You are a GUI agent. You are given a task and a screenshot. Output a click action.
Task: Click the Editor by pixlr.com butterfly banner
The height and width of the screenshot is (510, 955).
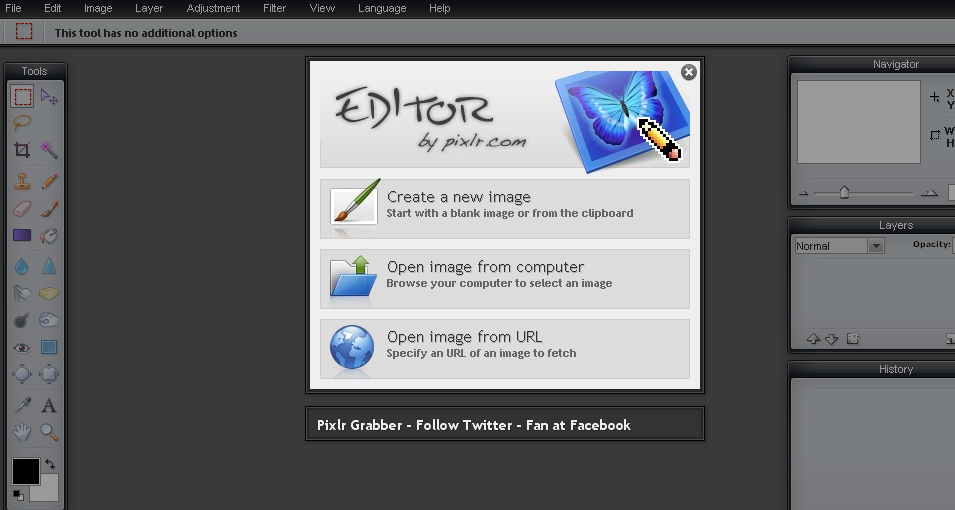pos(505,119)
